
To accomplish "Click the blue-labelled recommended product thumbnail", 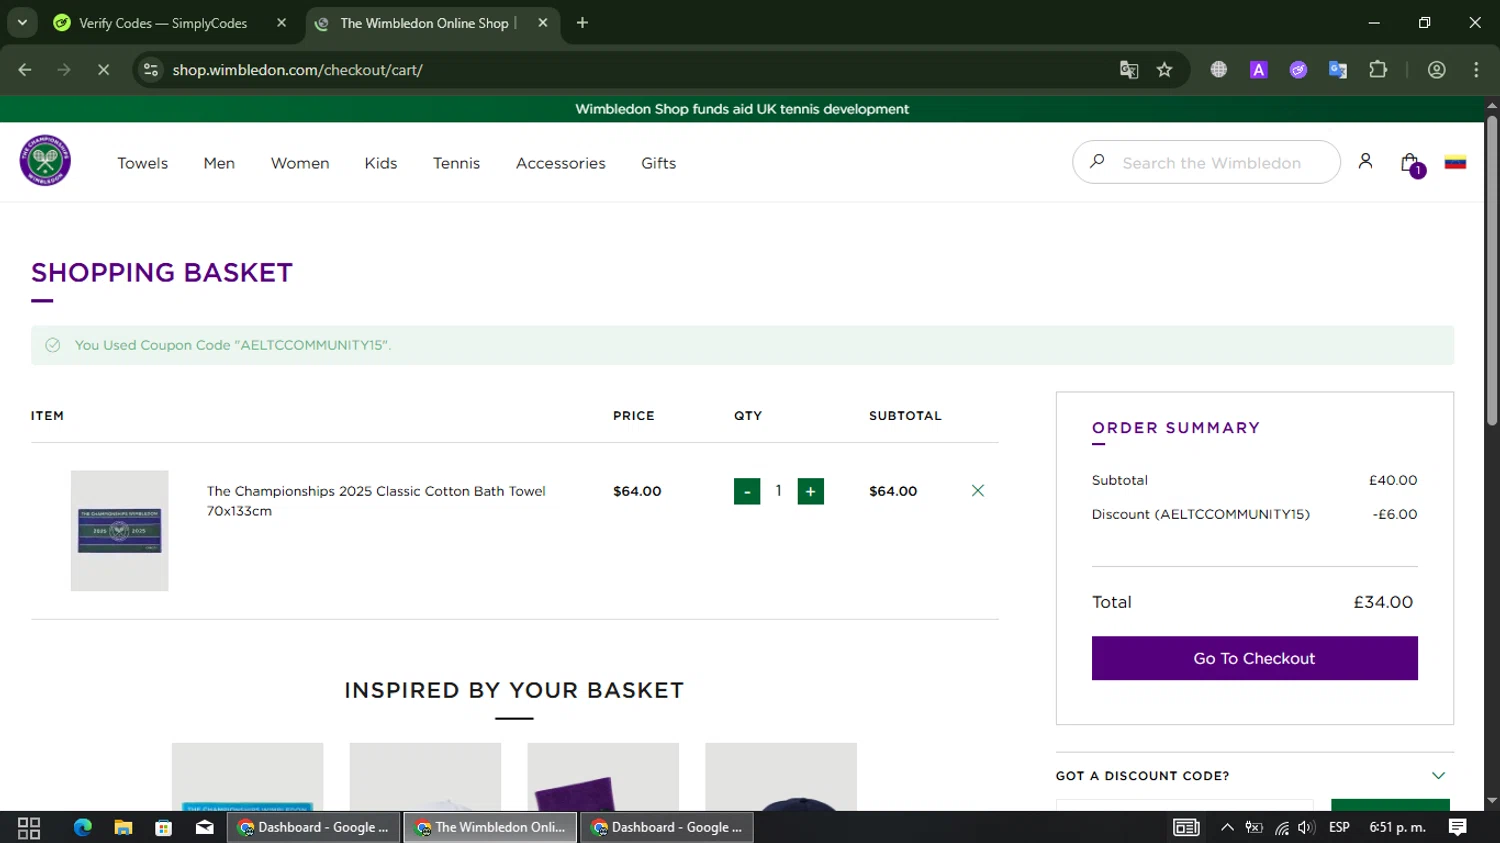I will 247,777.
